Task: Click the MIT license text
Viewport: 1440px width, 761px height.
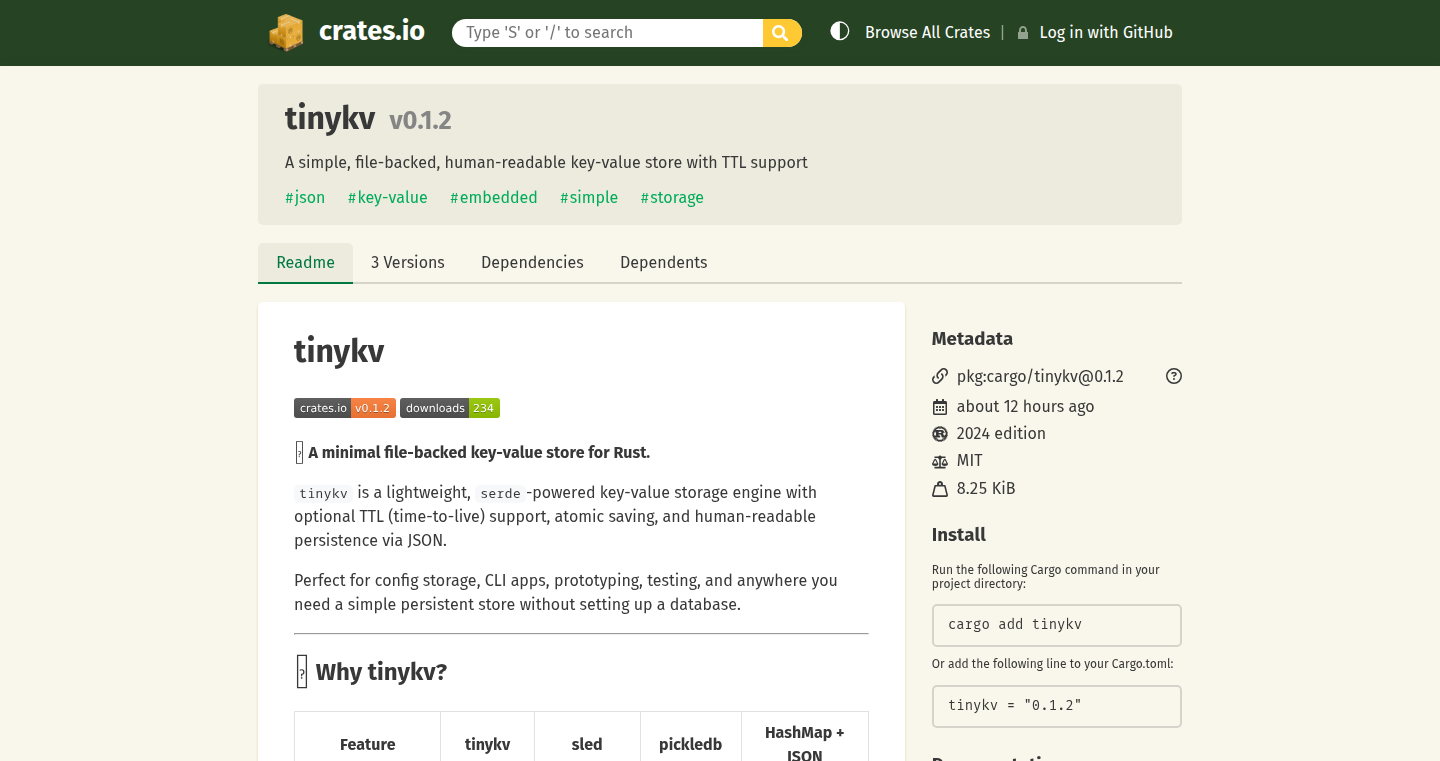Action: tap(970, 461)
